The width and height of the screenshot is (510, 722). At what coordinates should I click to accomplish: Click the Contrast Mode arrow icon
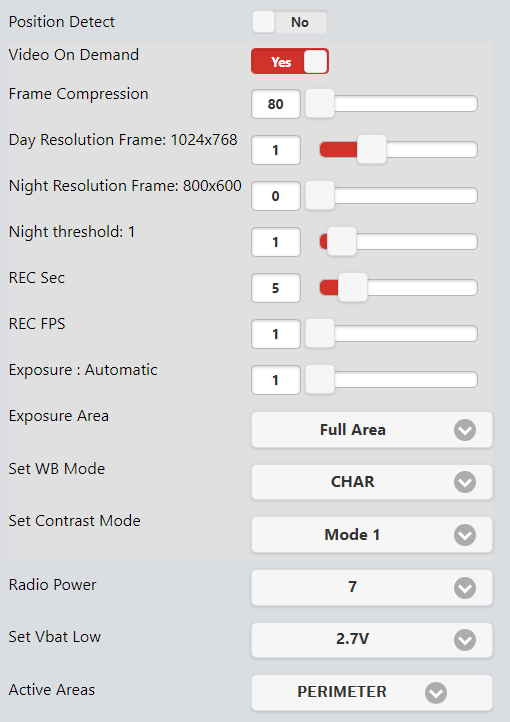click(465, 535)
